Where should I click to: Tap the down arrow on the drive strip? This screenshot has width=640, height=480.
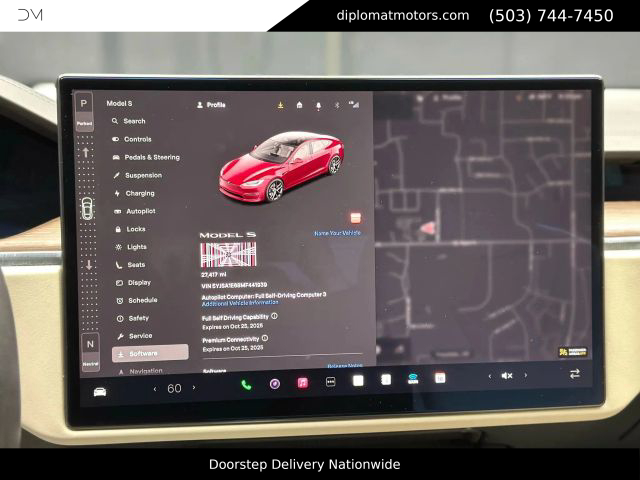point(89,265)
